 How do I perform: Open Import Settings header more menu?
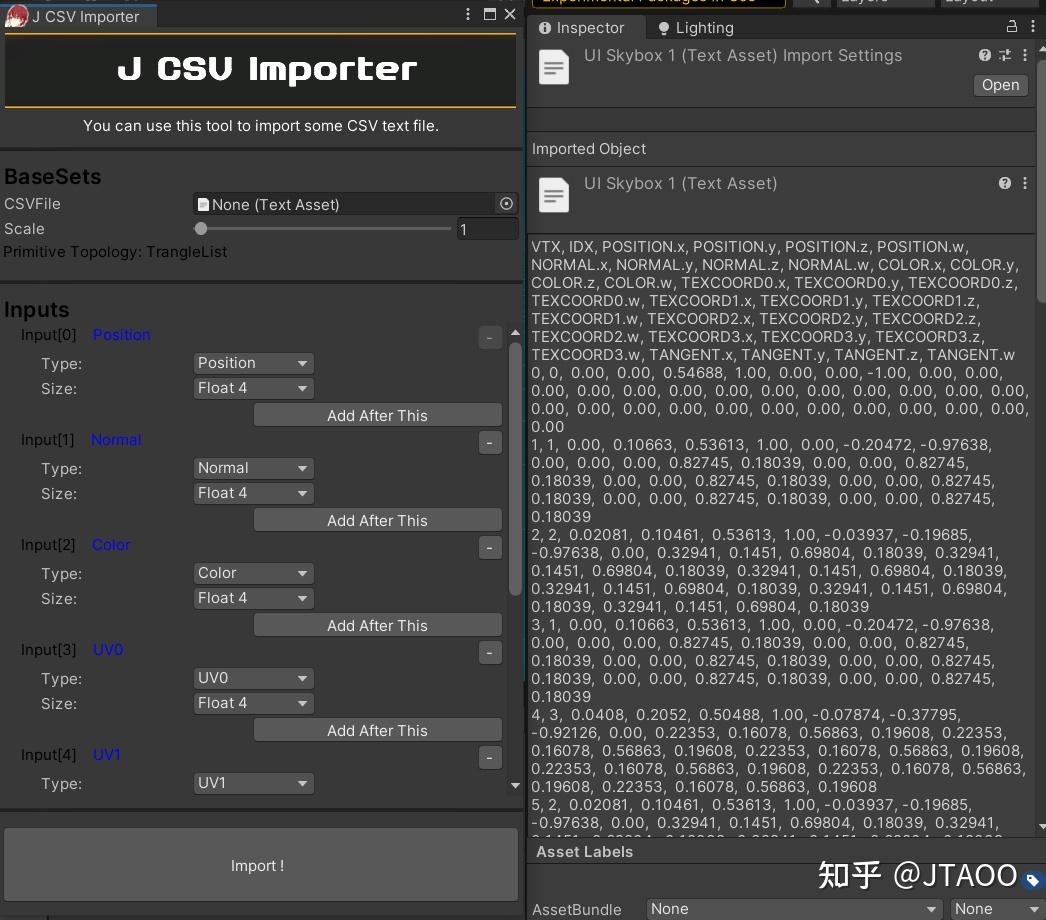coord(1025,55)
